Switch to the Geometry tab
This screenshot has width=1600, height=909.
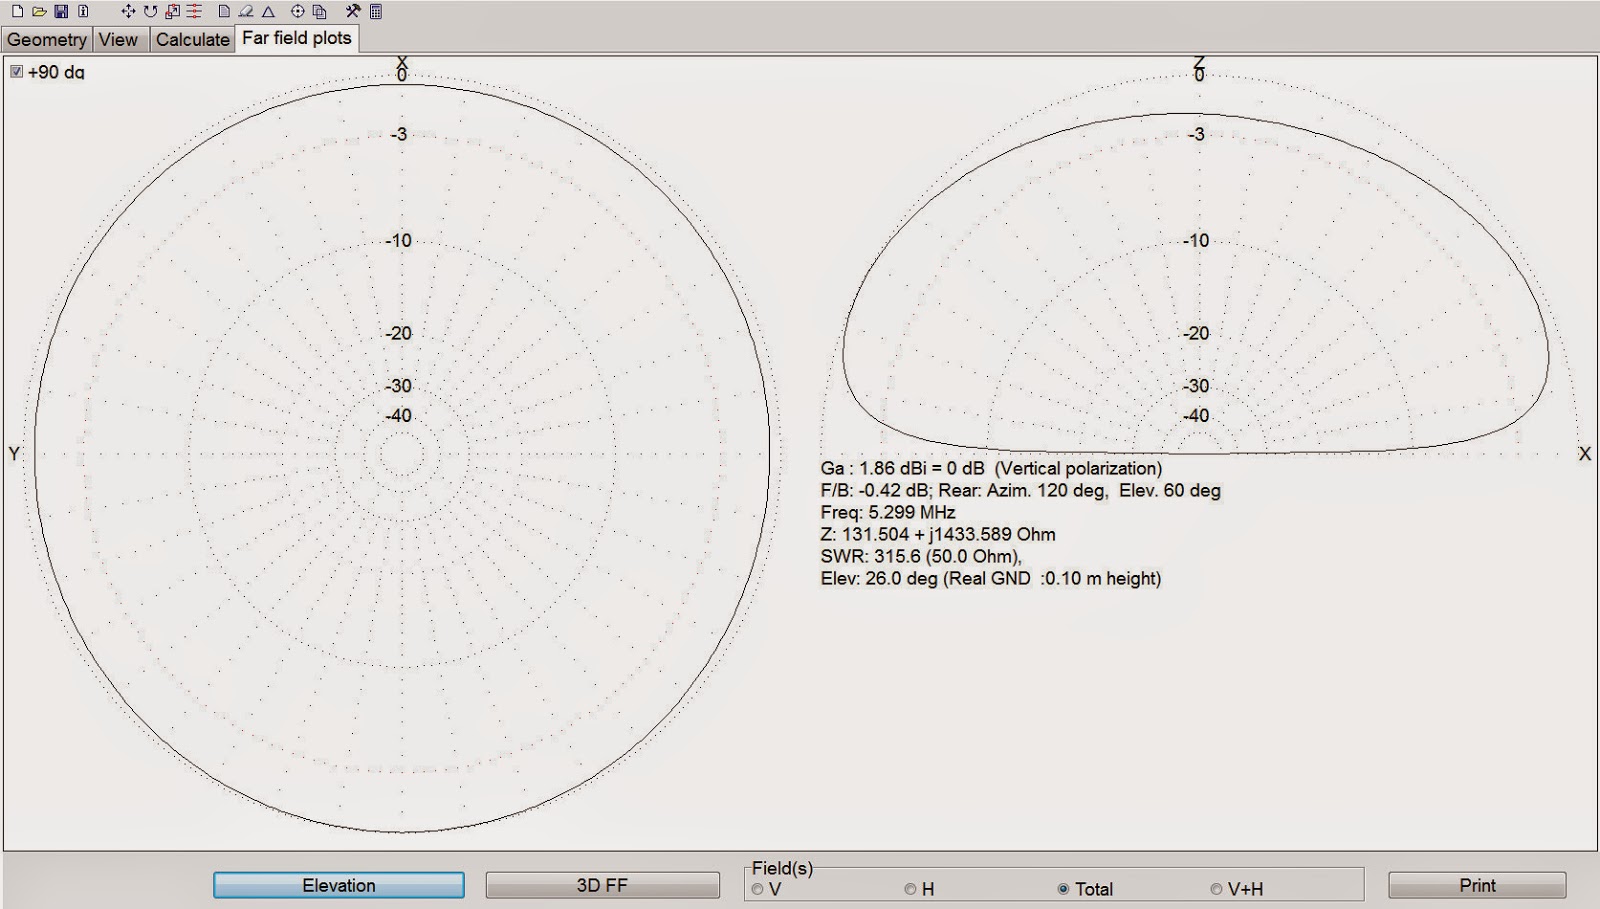click(47, 40)
